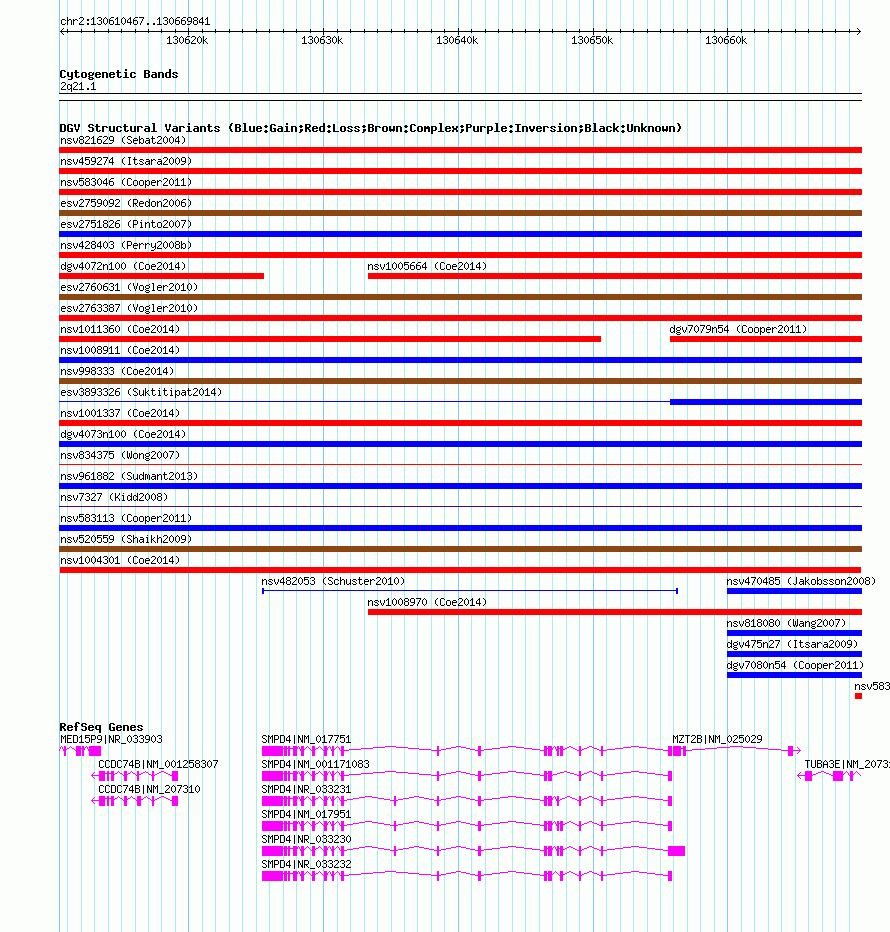Open variant nsv520559 (Shaikh2009)
Image resolution: width=890 pixels, height=932 pixels.
(x=461, y=549)
